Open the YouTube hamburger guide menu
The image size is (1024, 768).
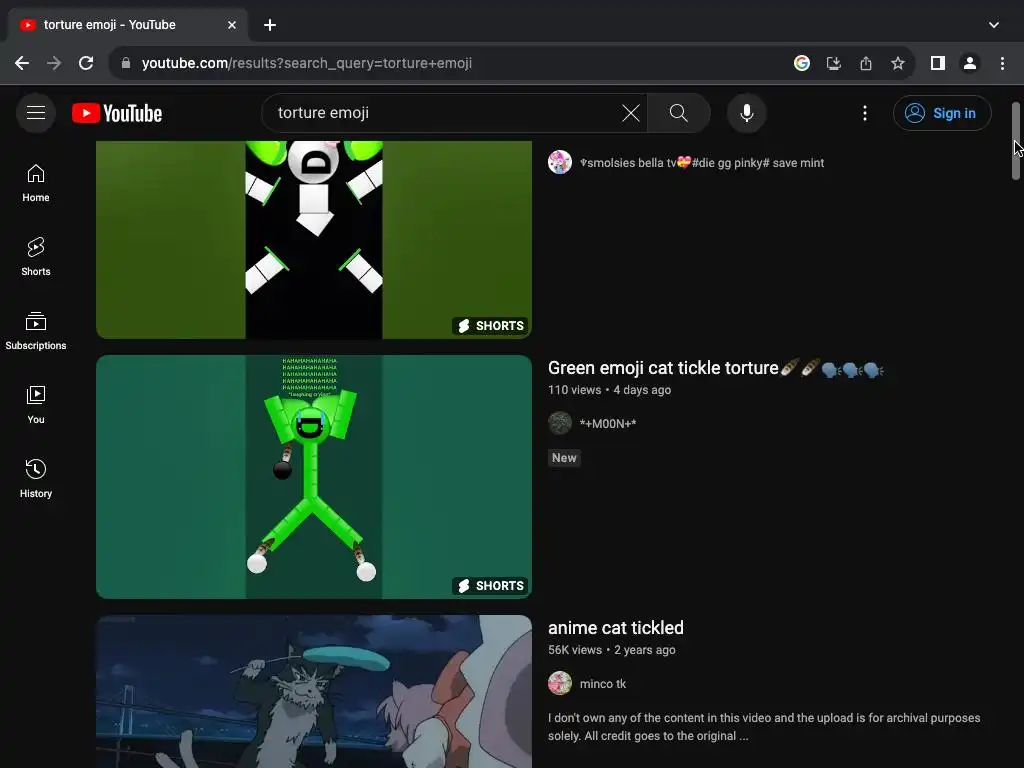pyautogui.click(x=36, y=113)
